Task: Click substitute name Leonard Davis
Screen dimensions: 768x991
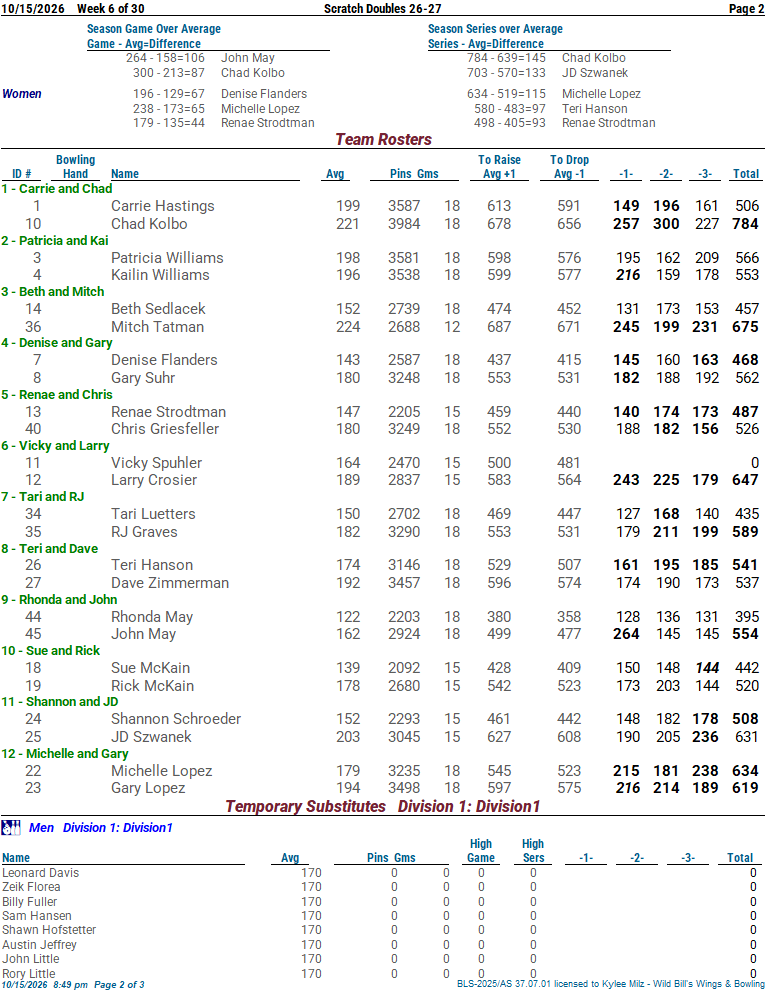Action: click(40, 873)
